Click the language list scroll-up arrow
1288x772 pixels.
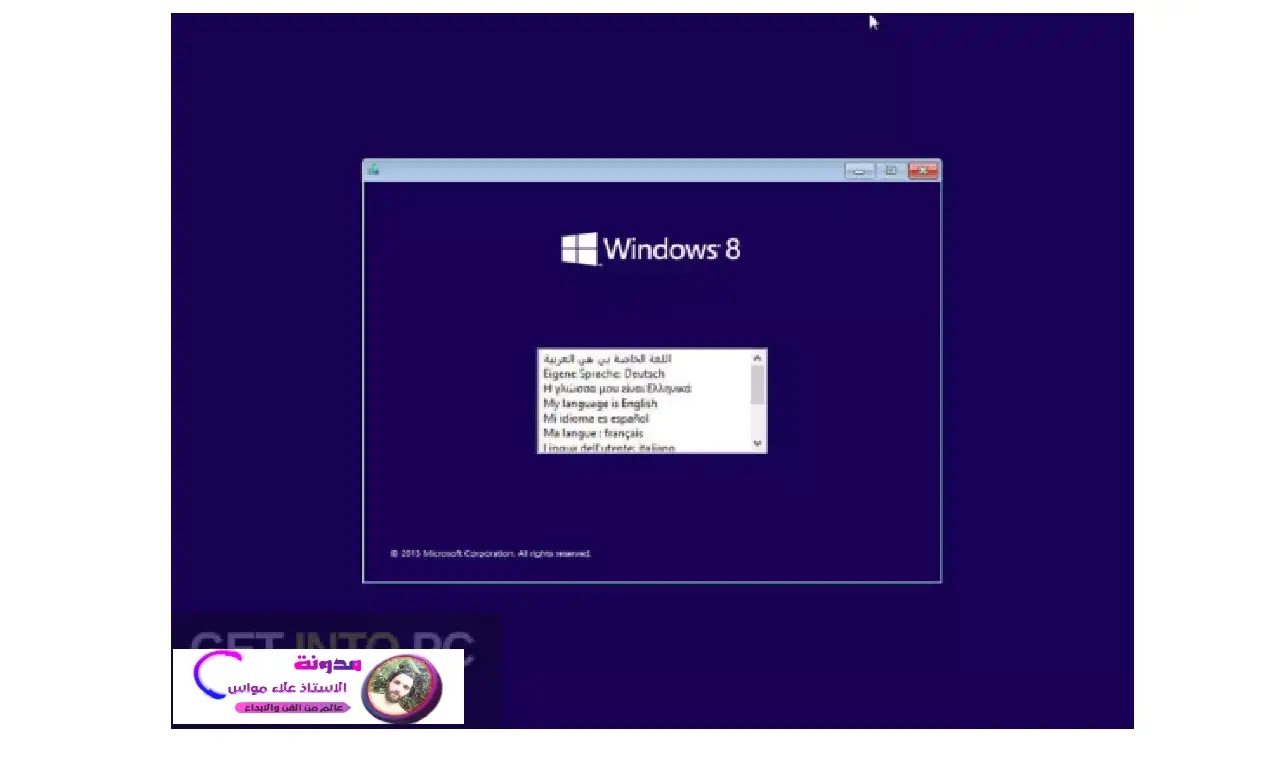tap(757, 358)
